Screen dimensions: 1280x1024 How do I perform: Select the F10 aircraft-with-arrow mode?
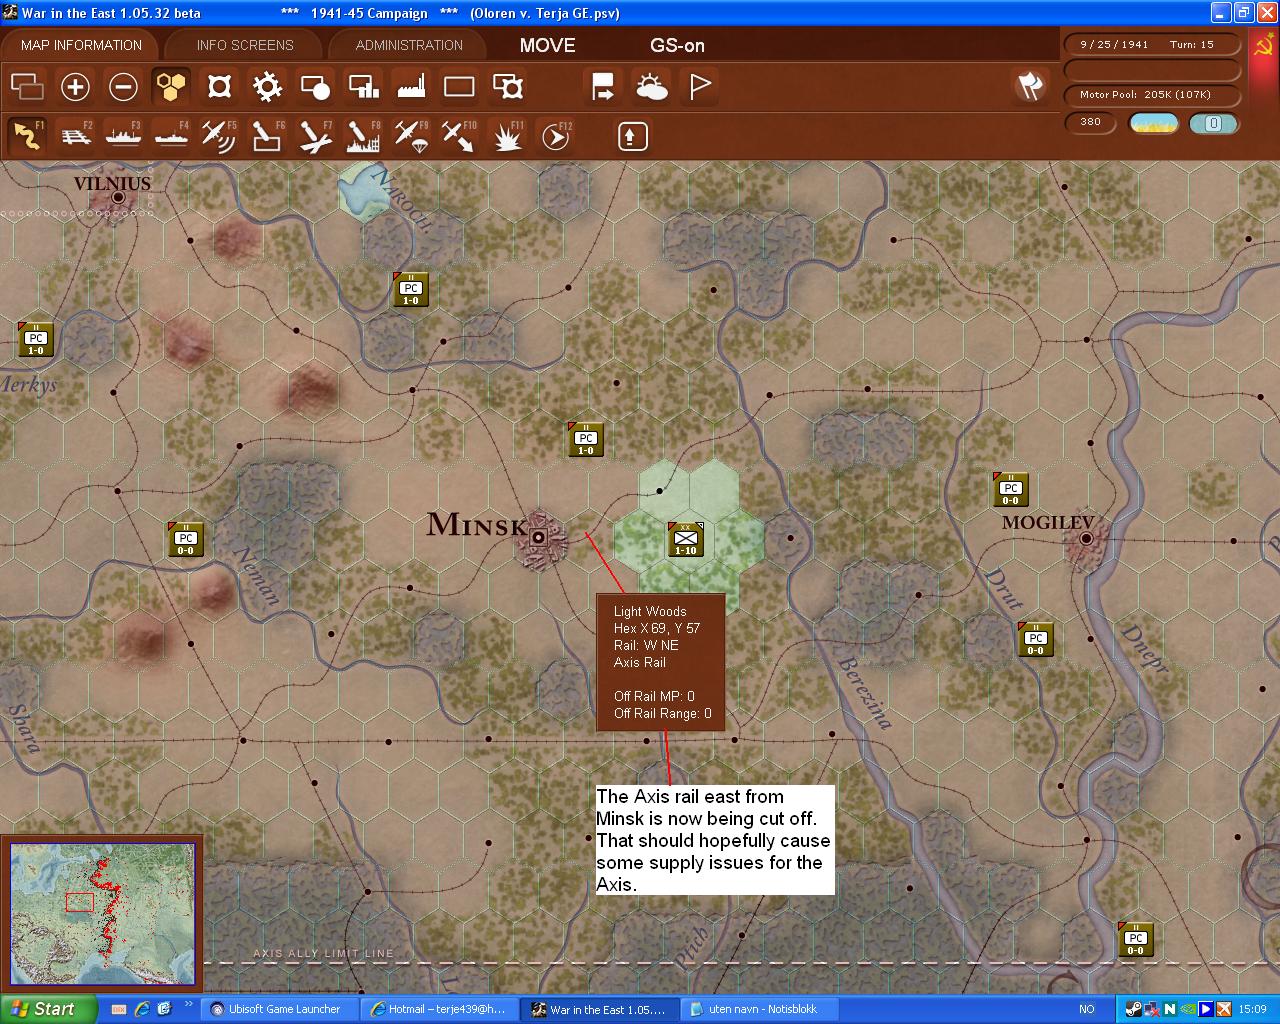point(459,136)
